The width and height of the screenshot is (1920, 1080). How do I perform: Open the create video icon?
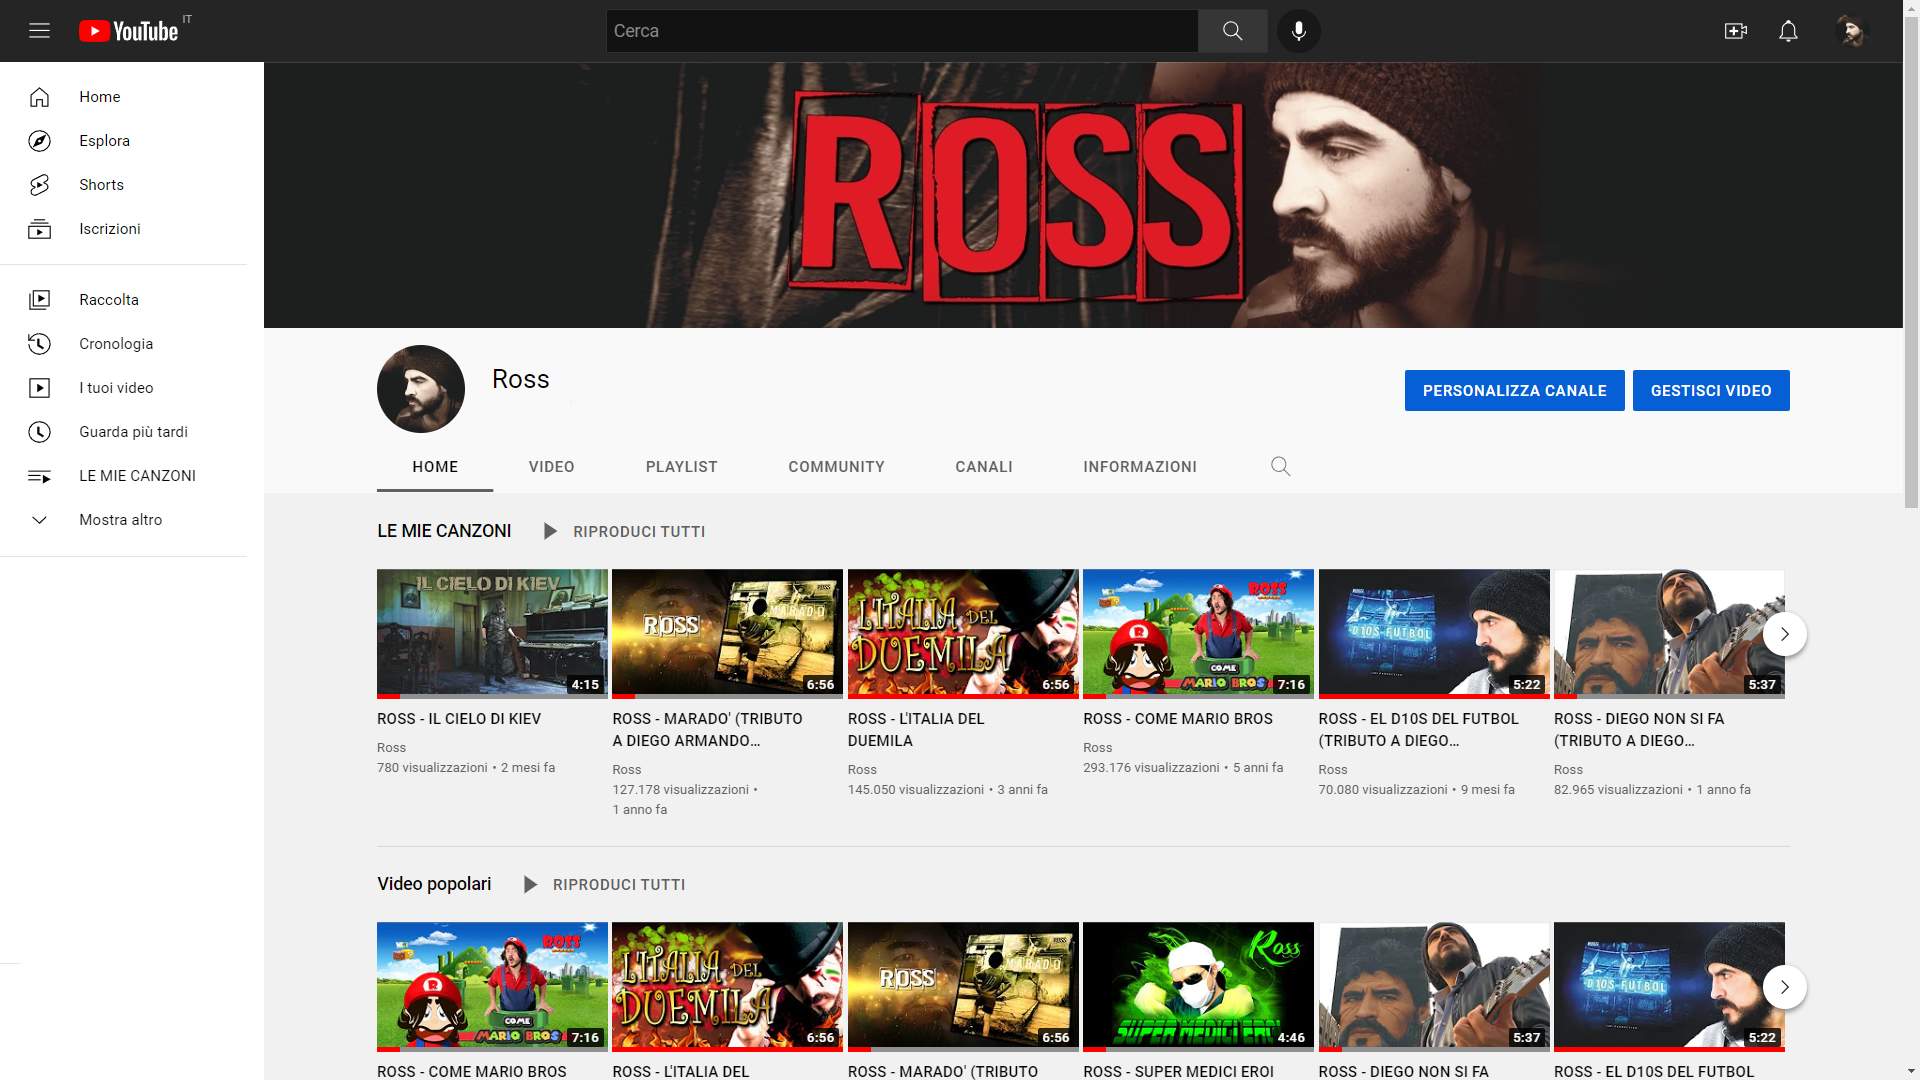pos(1735,31)
